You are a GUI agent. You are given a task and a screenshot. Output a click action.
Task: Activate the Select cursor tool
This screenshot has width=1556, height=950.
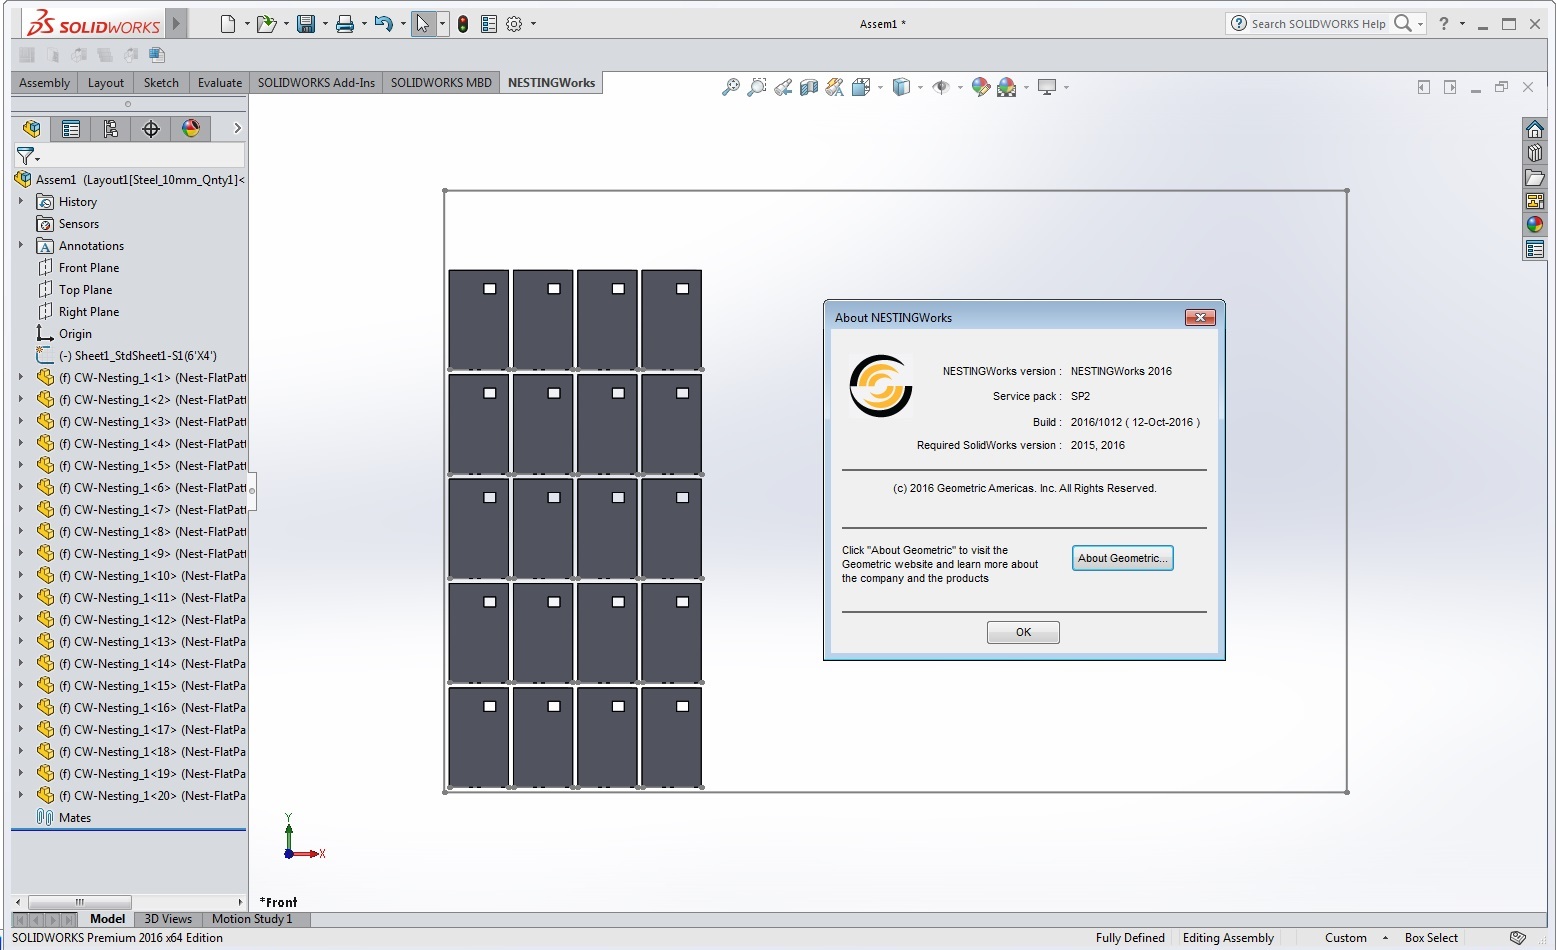pyautogui.click(x=423, y=24)
